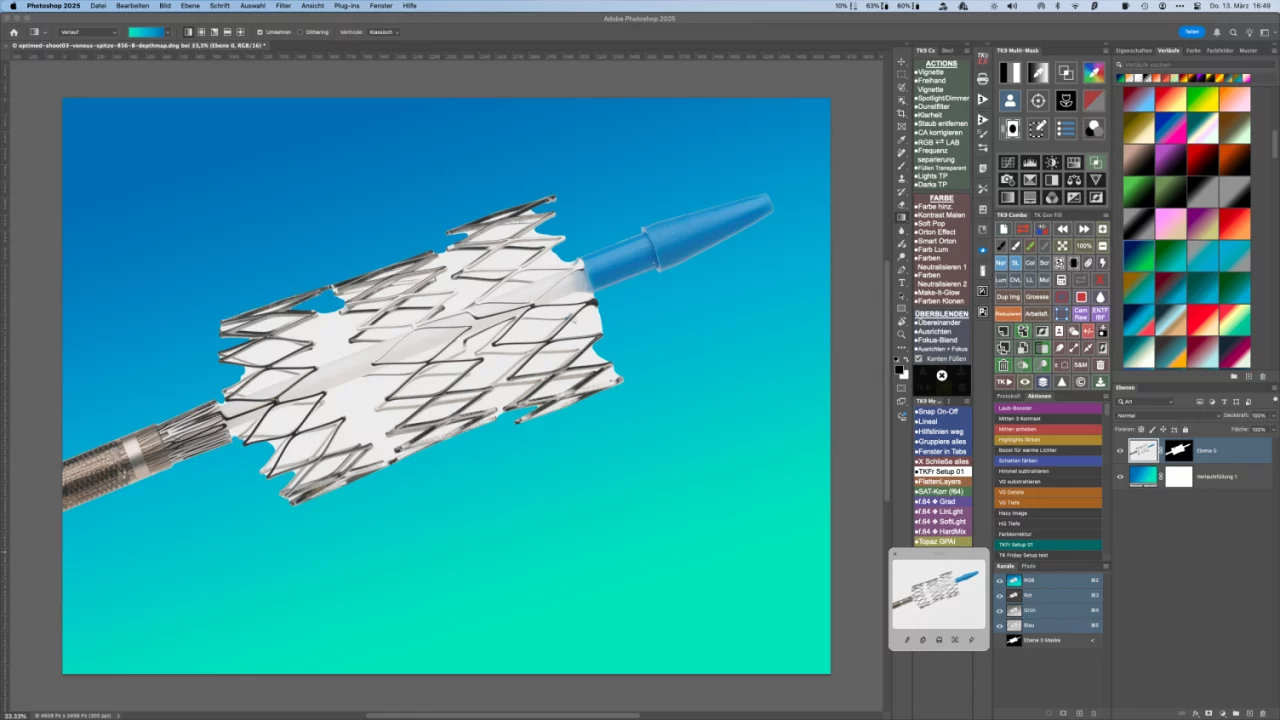1280x720 pixels.
Task: Select the Zoom tool in the toolbar
Action: [901, 335]
